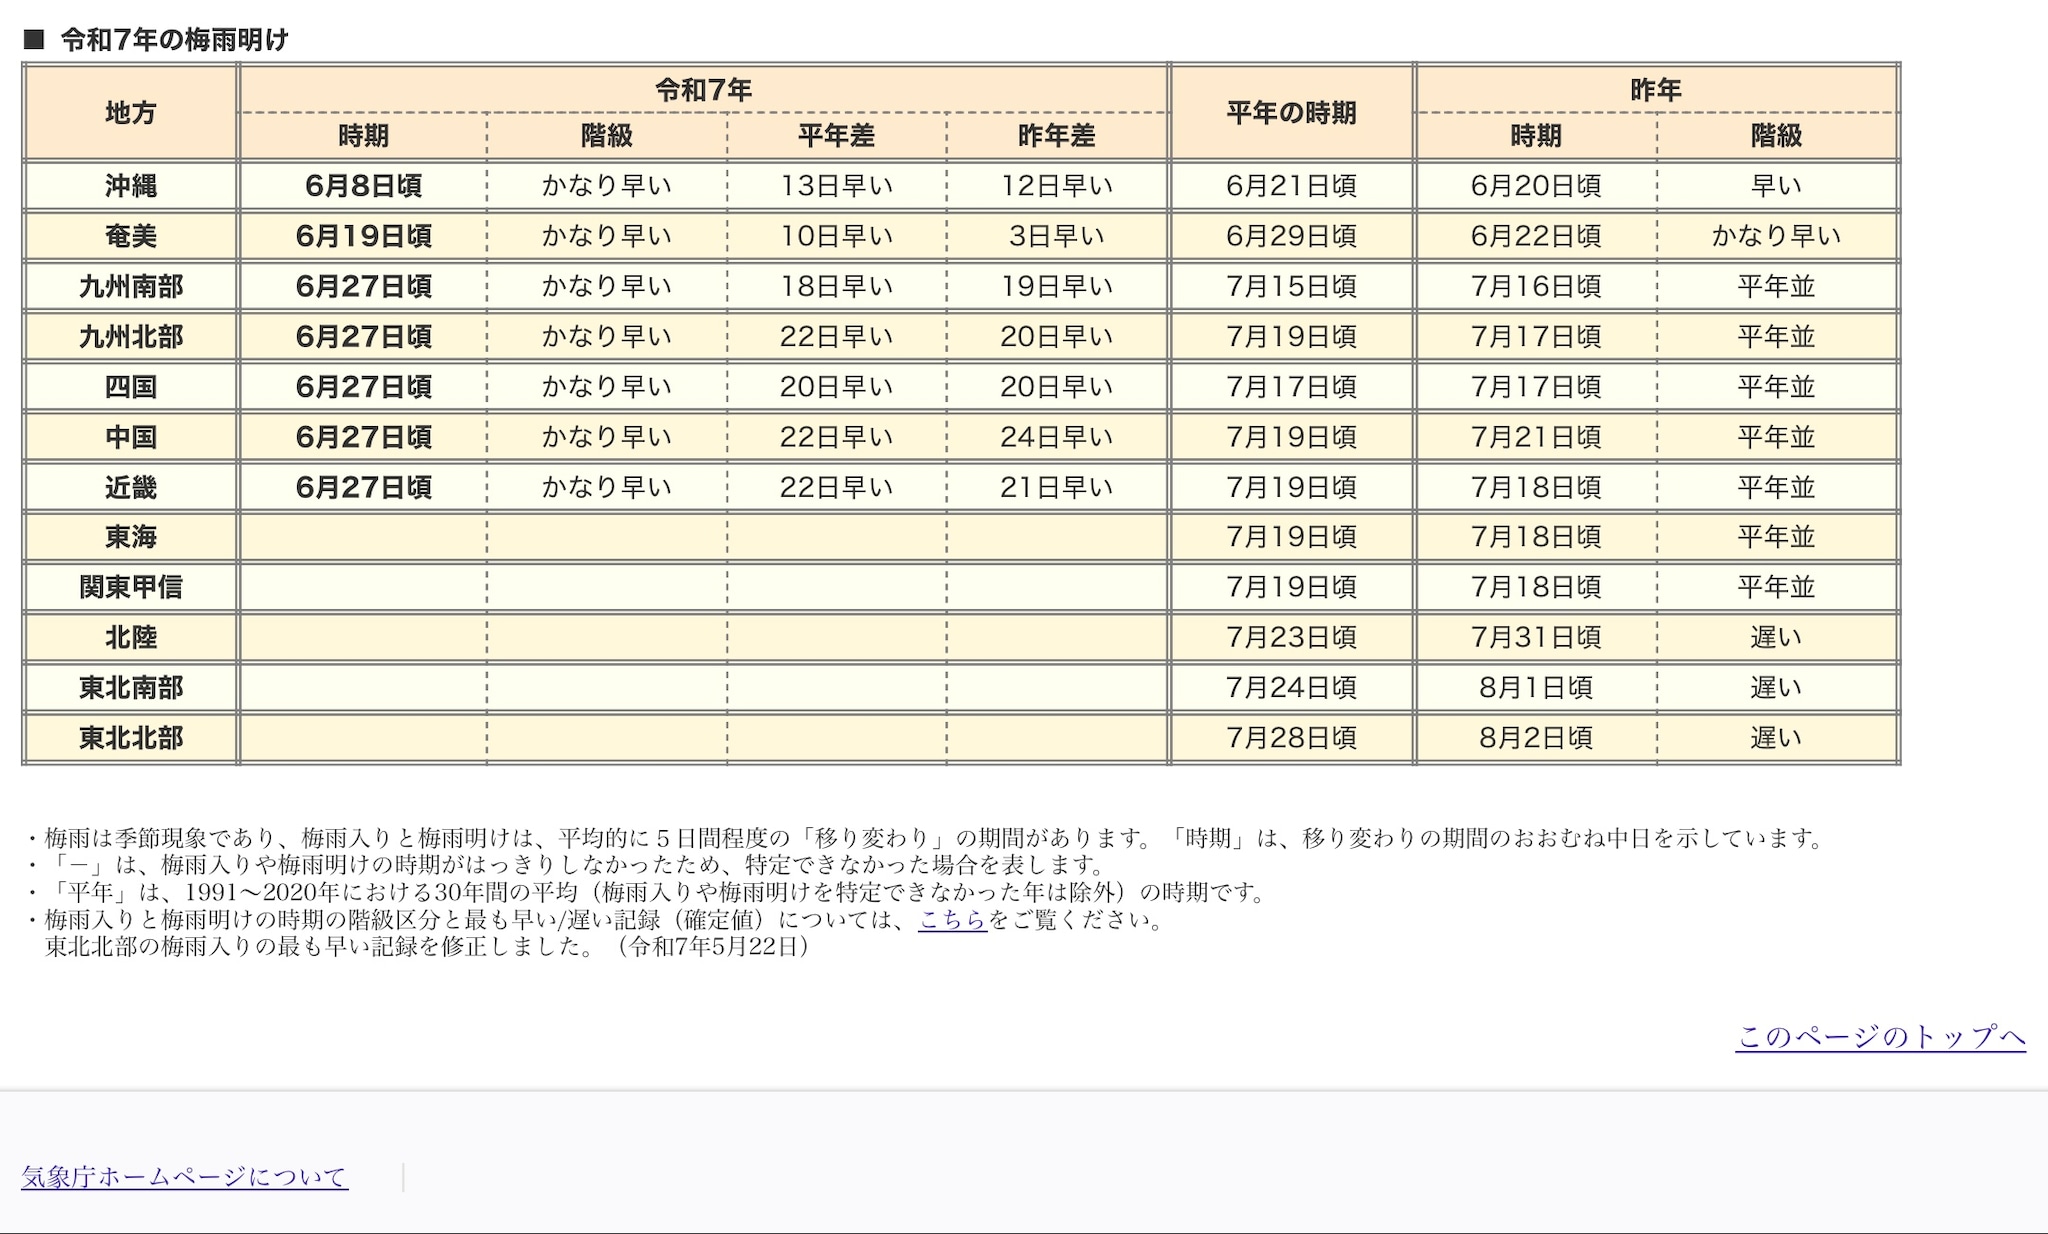This screenshot has width=2048, height=1234.
Task: Select the 九州南部 row label
Action: pos(131,287)
